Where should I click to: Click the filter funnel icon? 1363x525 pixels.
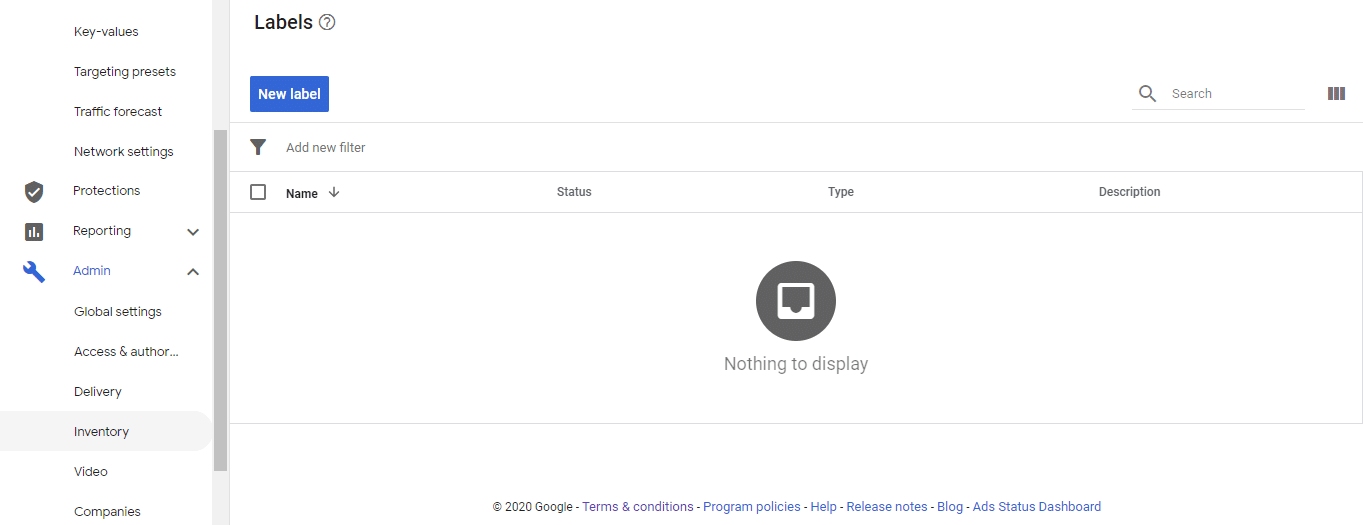coord(258,147)
